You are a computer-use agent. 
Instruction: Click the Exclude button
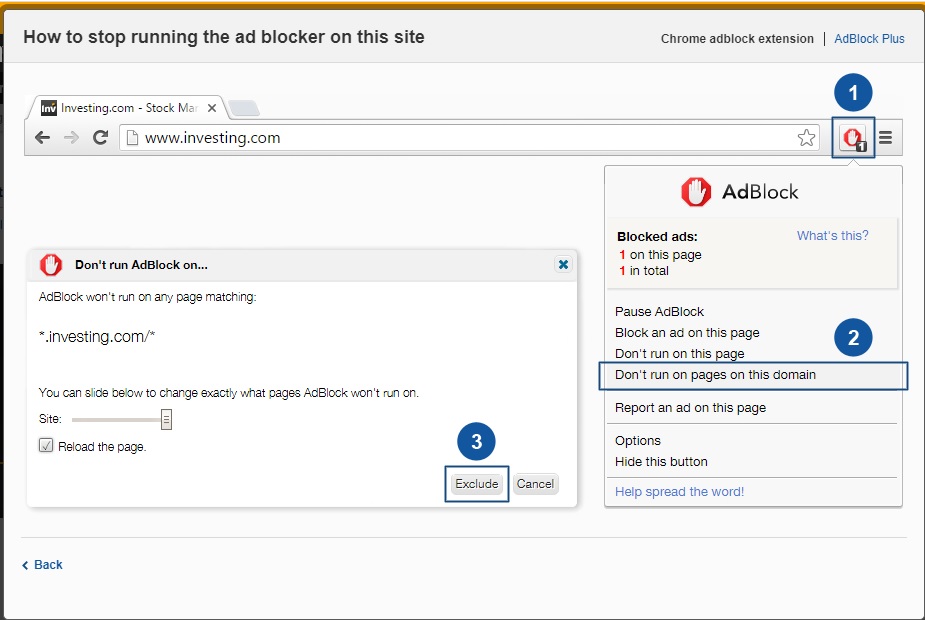pyautogui.click(x=477, y=484)
